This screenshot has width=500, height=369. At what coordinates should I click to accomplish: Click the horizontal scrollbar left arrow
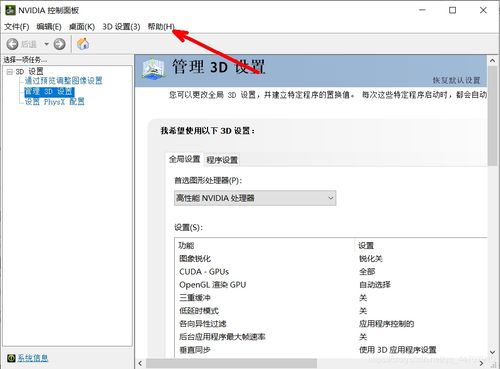click(x=140, y=363)
